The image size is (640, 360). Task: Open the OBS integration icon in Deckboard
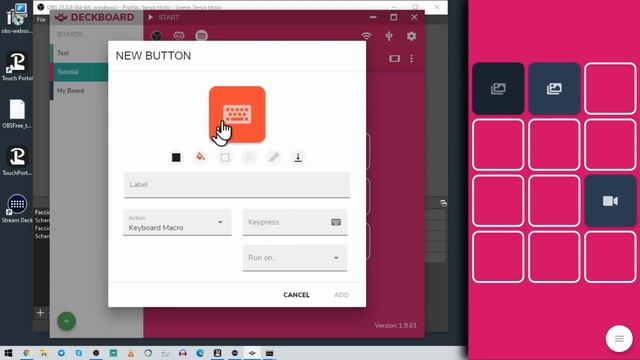(157, 36)
